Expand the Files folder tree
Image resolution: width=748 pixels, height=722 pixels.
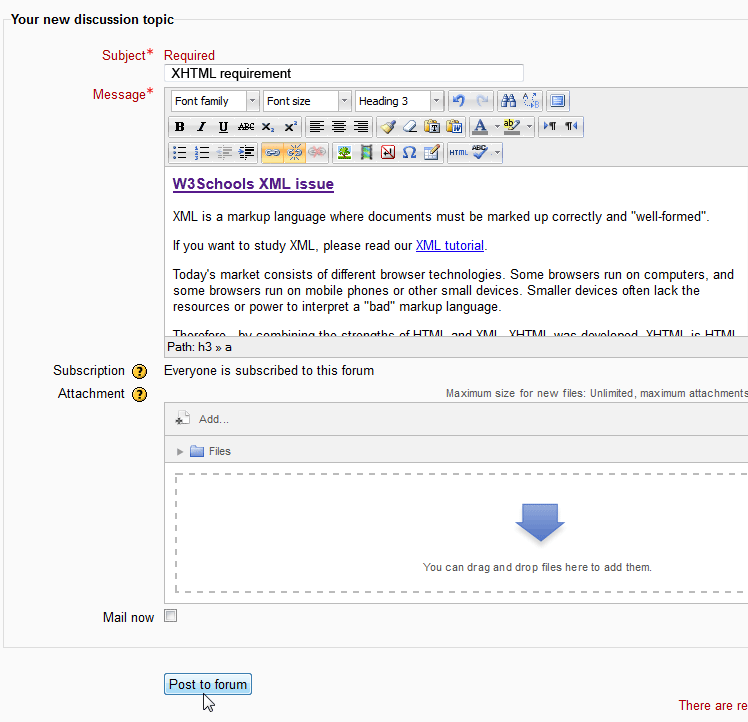181,452
